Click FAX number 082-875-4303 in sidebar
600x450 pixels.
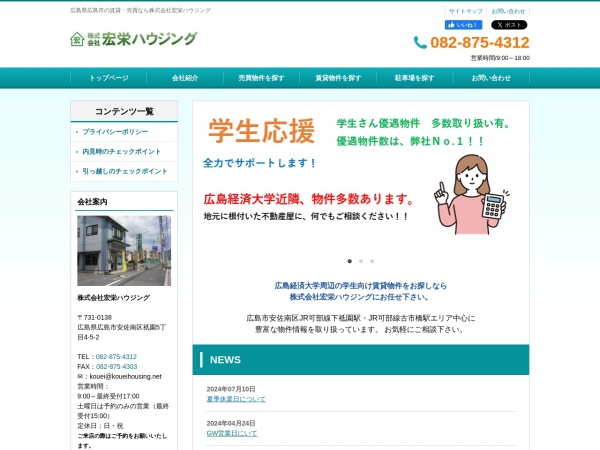pos(116,367)
